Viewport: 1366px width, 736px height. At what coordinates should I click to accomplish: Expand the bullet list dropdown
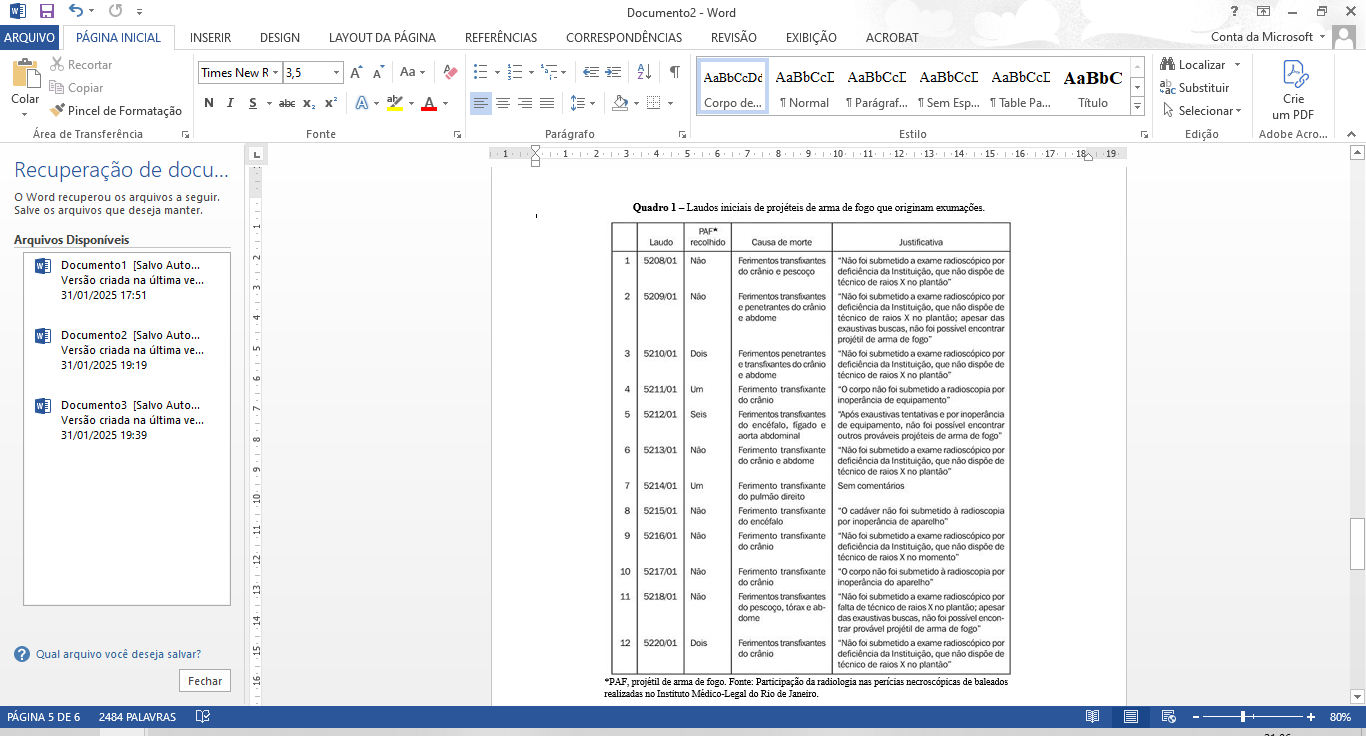tap(496, 72)
